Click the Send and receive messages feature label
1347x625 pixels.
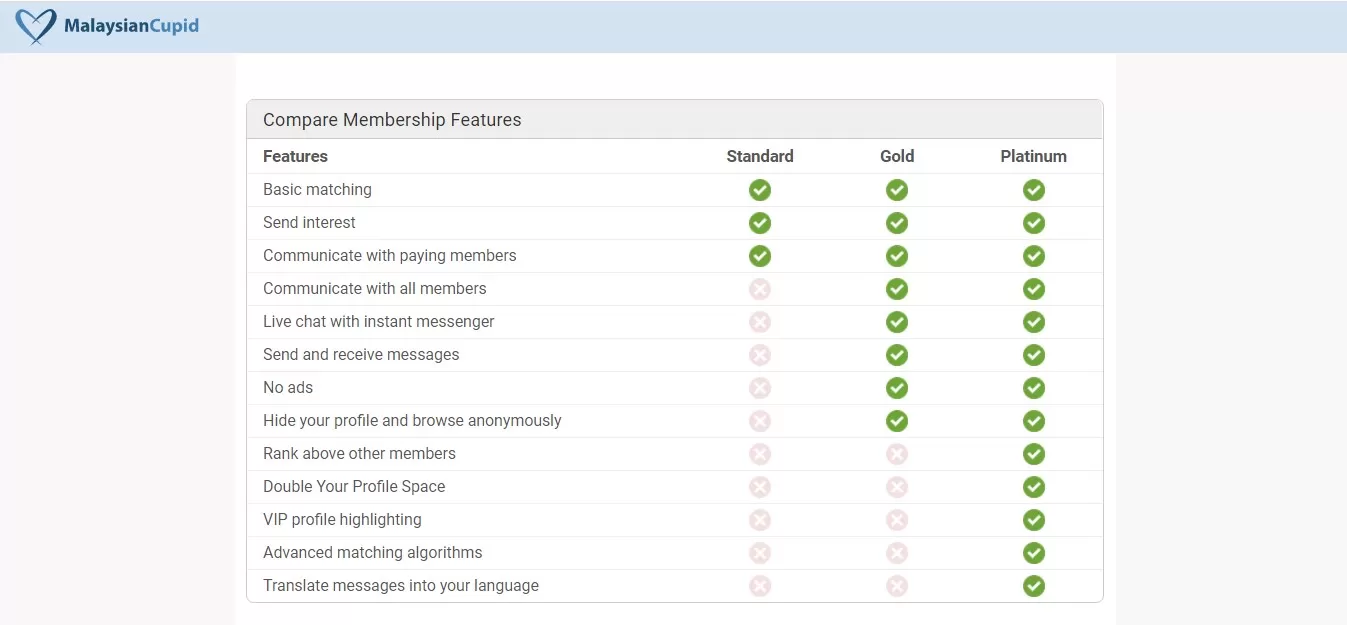coord(361,355)
